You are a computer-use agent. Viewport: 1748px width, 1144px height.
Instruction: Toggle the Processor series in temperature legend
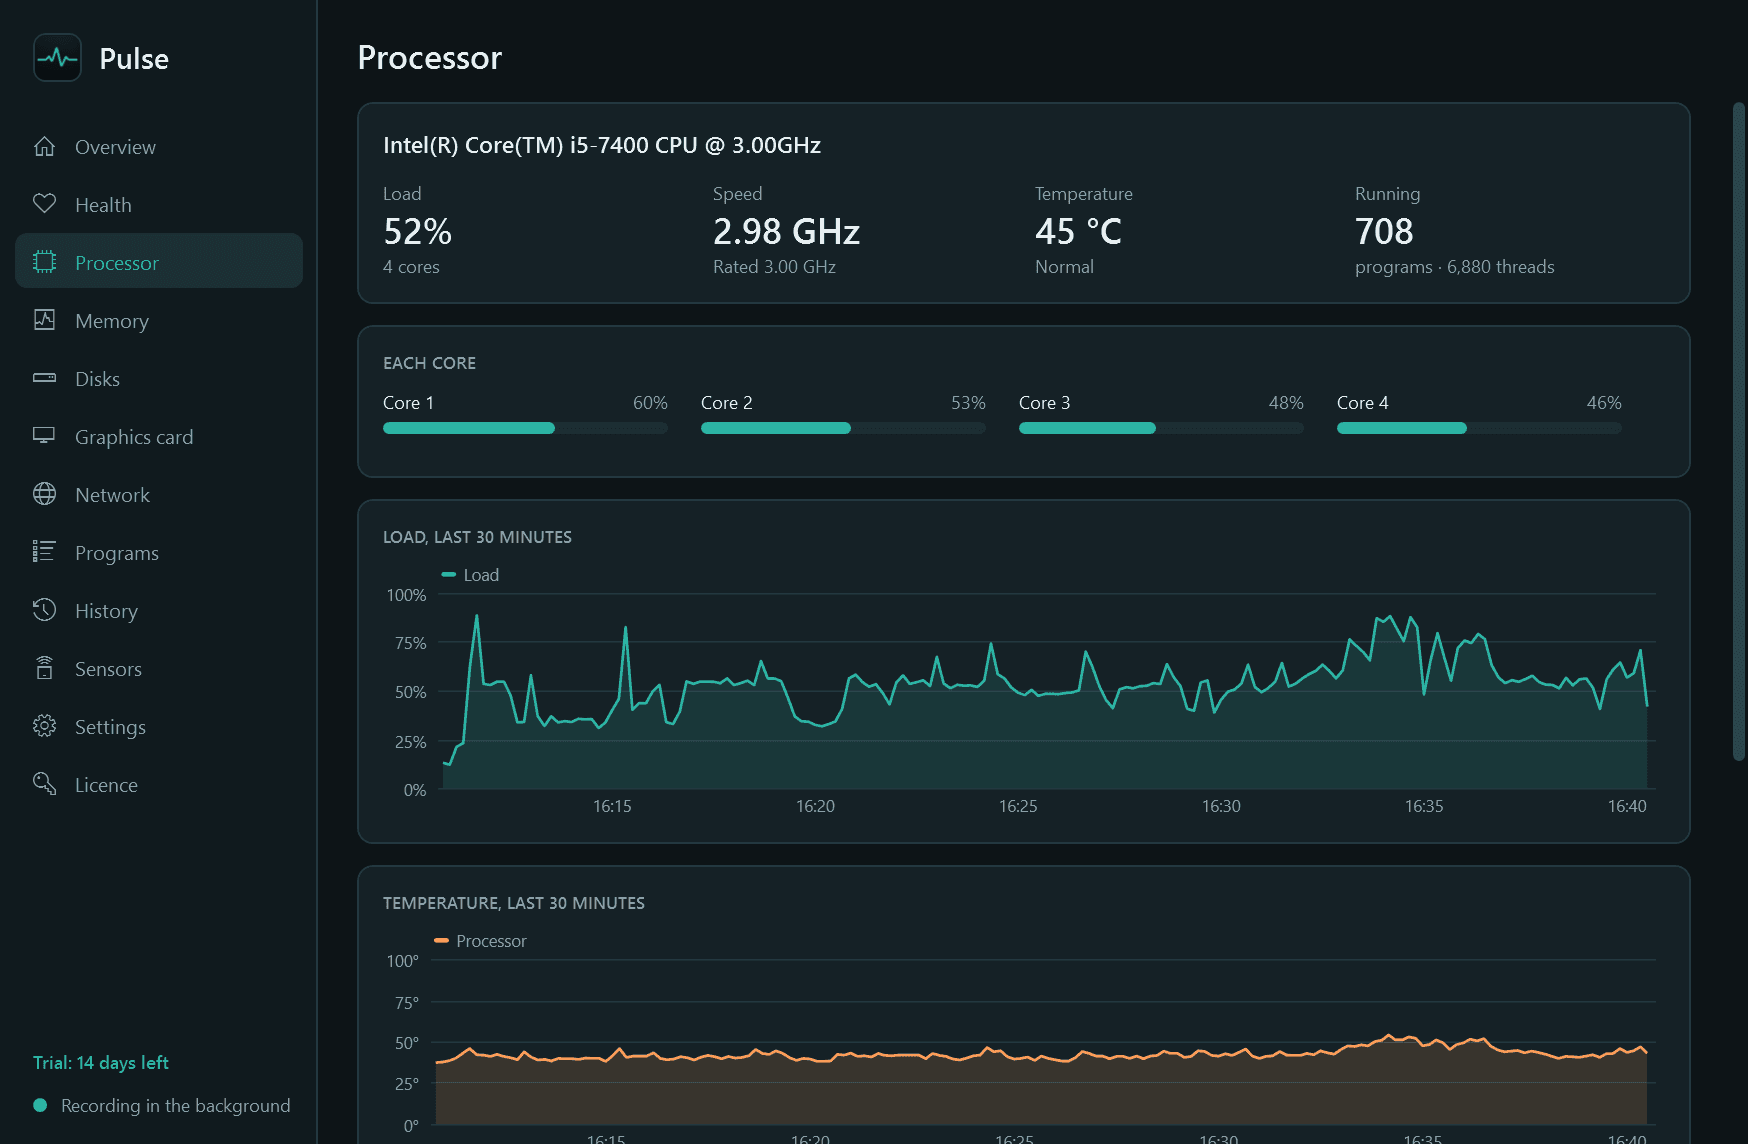(480, 941)
